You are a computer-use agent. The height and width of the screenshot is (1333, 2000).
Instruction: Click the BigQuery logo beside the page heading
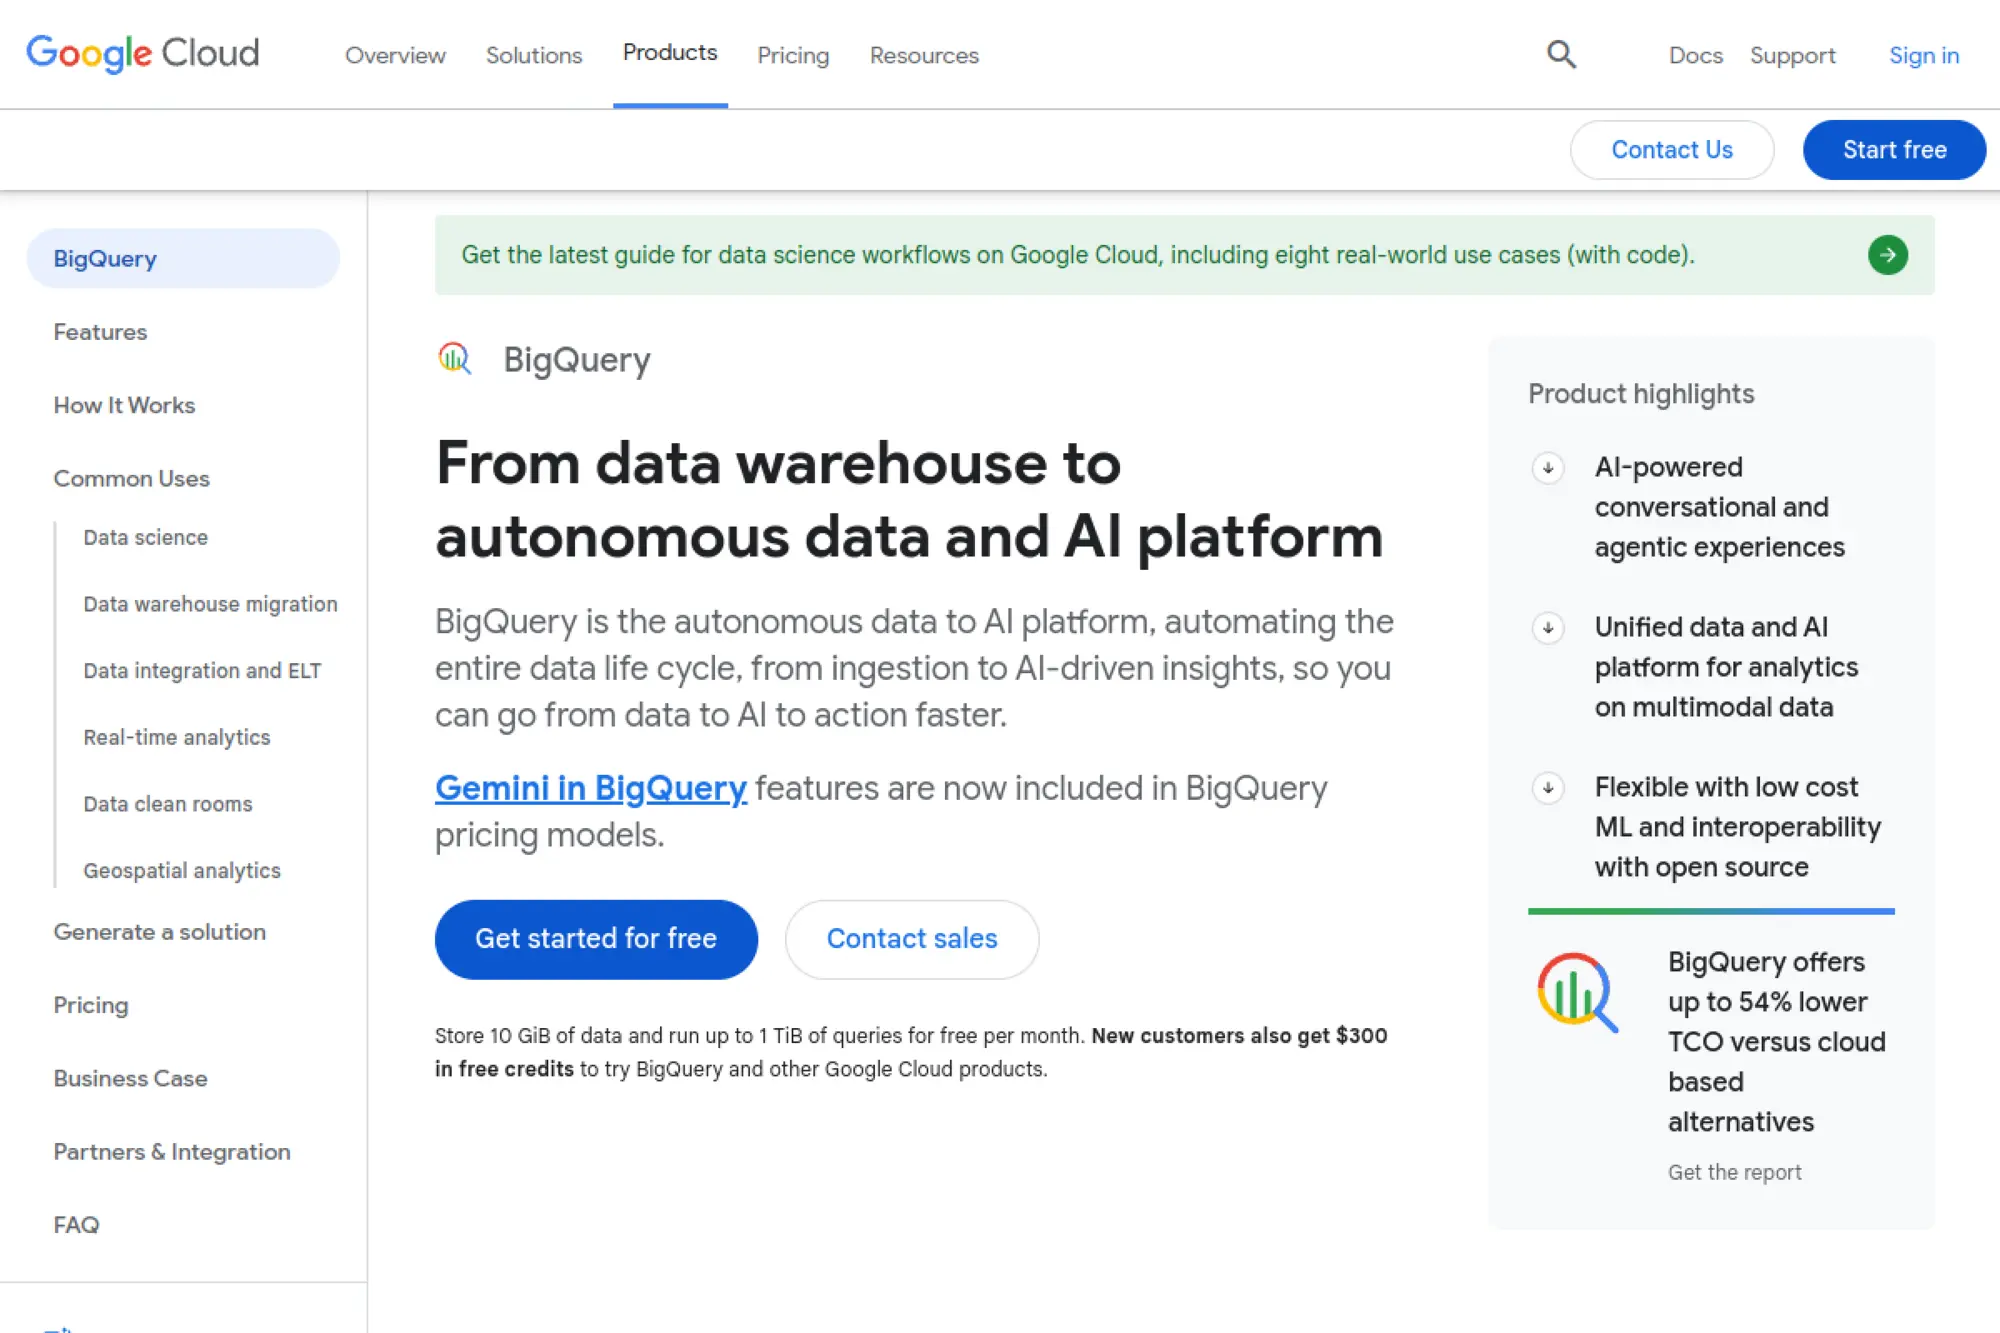(456, 359)
